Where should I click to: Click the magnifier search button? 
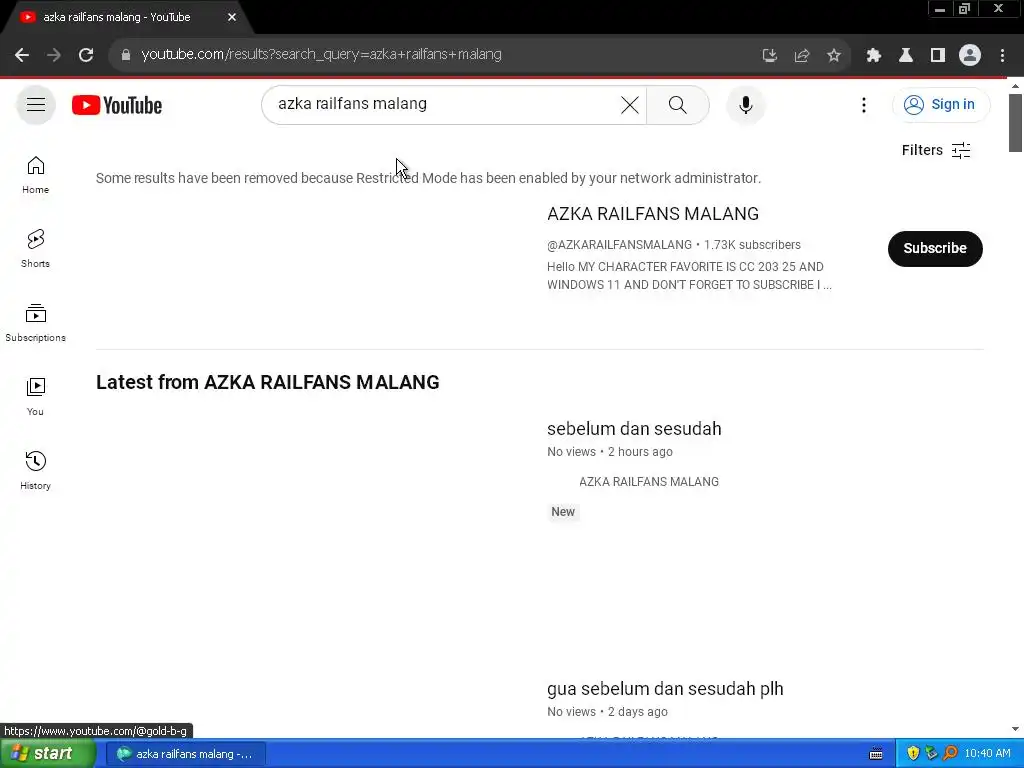(x=678, y=104)
